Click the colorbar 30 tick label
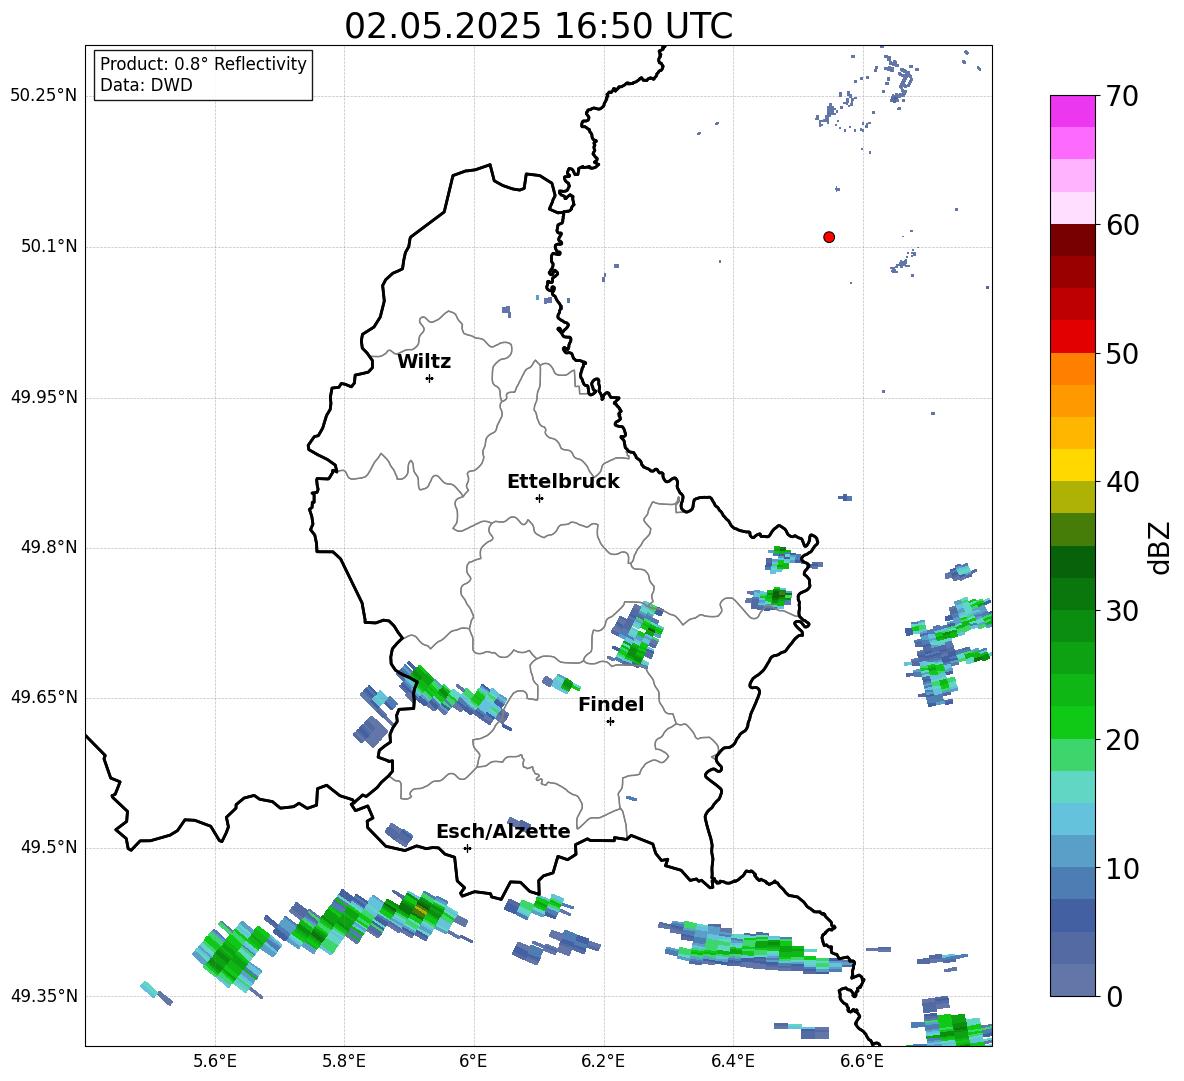1184x1081 pixels. tap(1122, 611)
